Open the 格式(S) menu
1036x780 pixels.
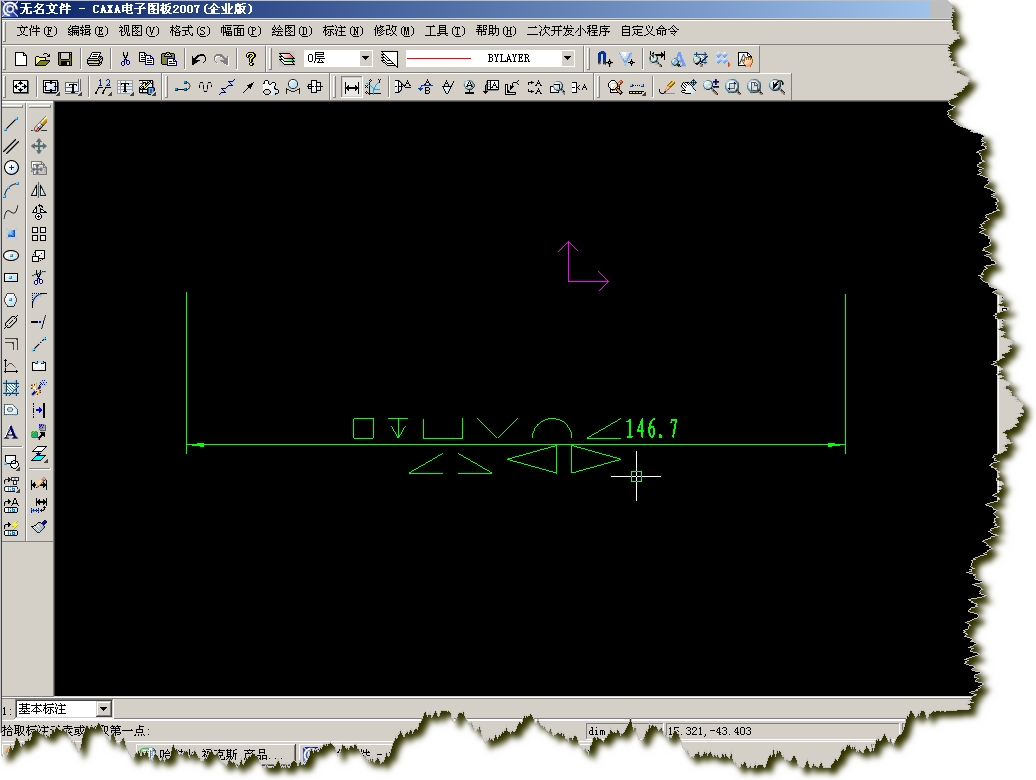point(190,30)
